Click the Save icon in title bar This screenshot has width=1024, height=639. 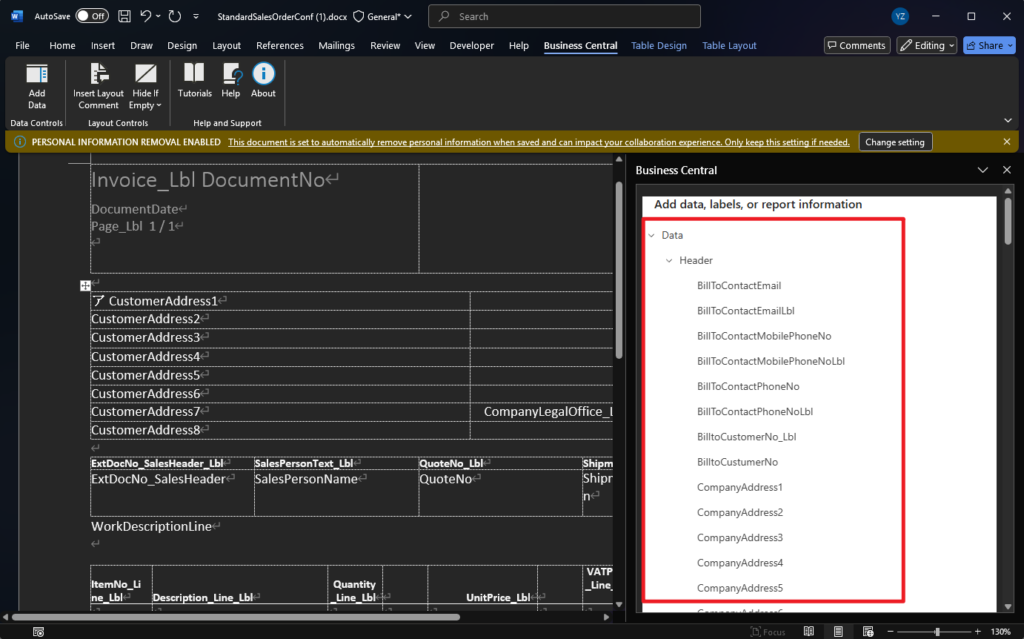tap(124, 16)
